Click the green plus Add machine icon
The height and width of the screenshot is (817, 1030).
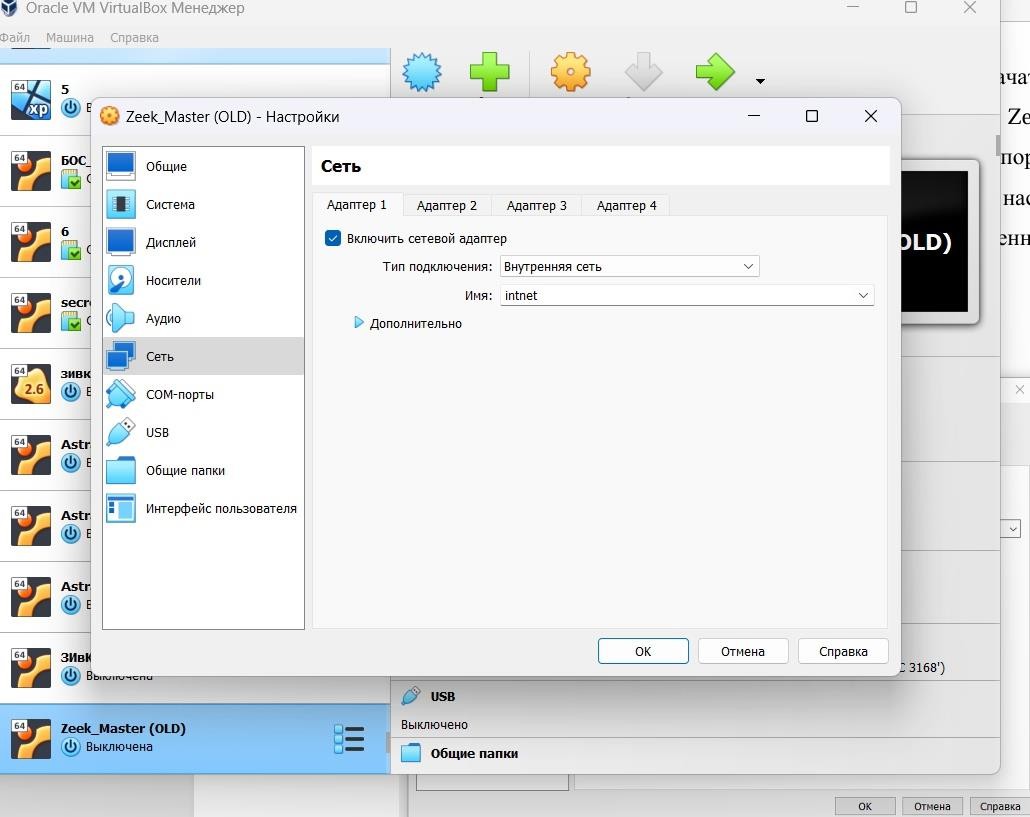(x=489, y=72)
